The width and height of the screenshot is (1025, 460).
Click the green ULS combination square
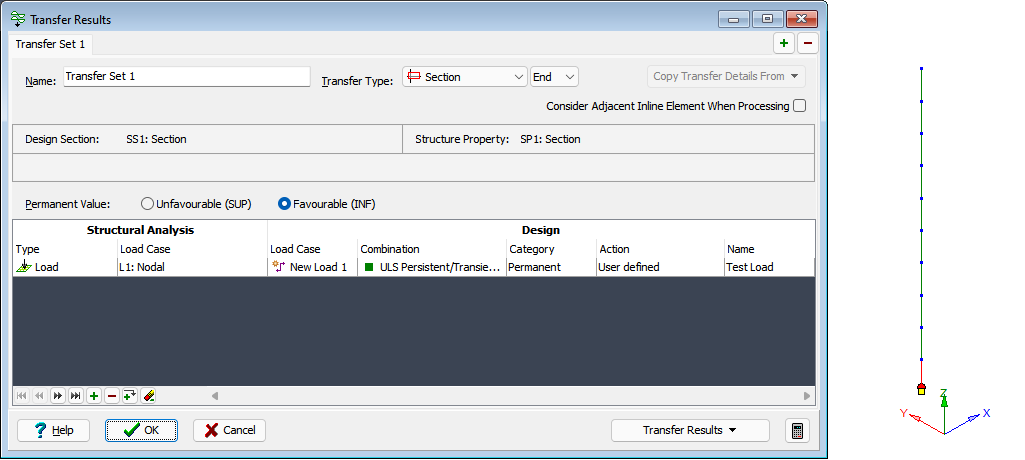coord(369,267)
